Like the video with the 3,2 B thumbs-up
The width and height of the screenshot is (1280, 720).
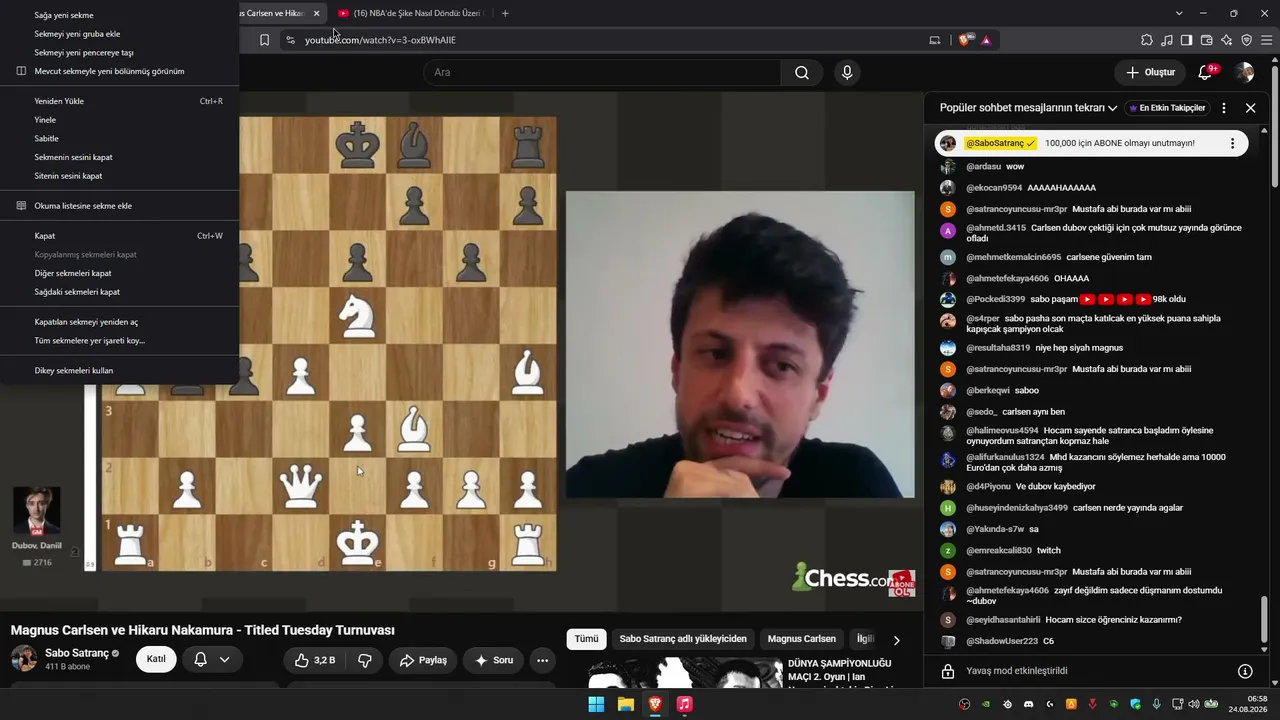(x=314, y=660)
